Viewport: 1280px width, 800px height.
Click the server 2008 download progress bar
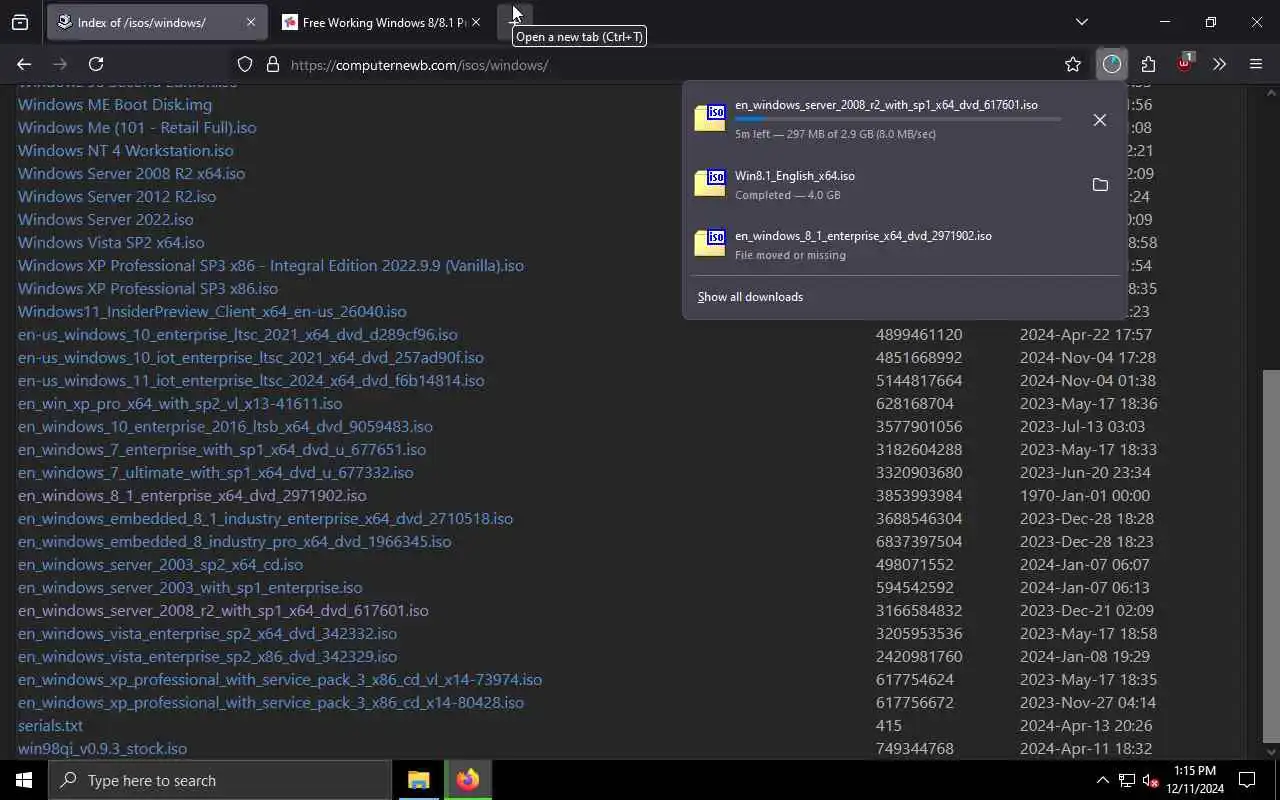tap(898, 119)
